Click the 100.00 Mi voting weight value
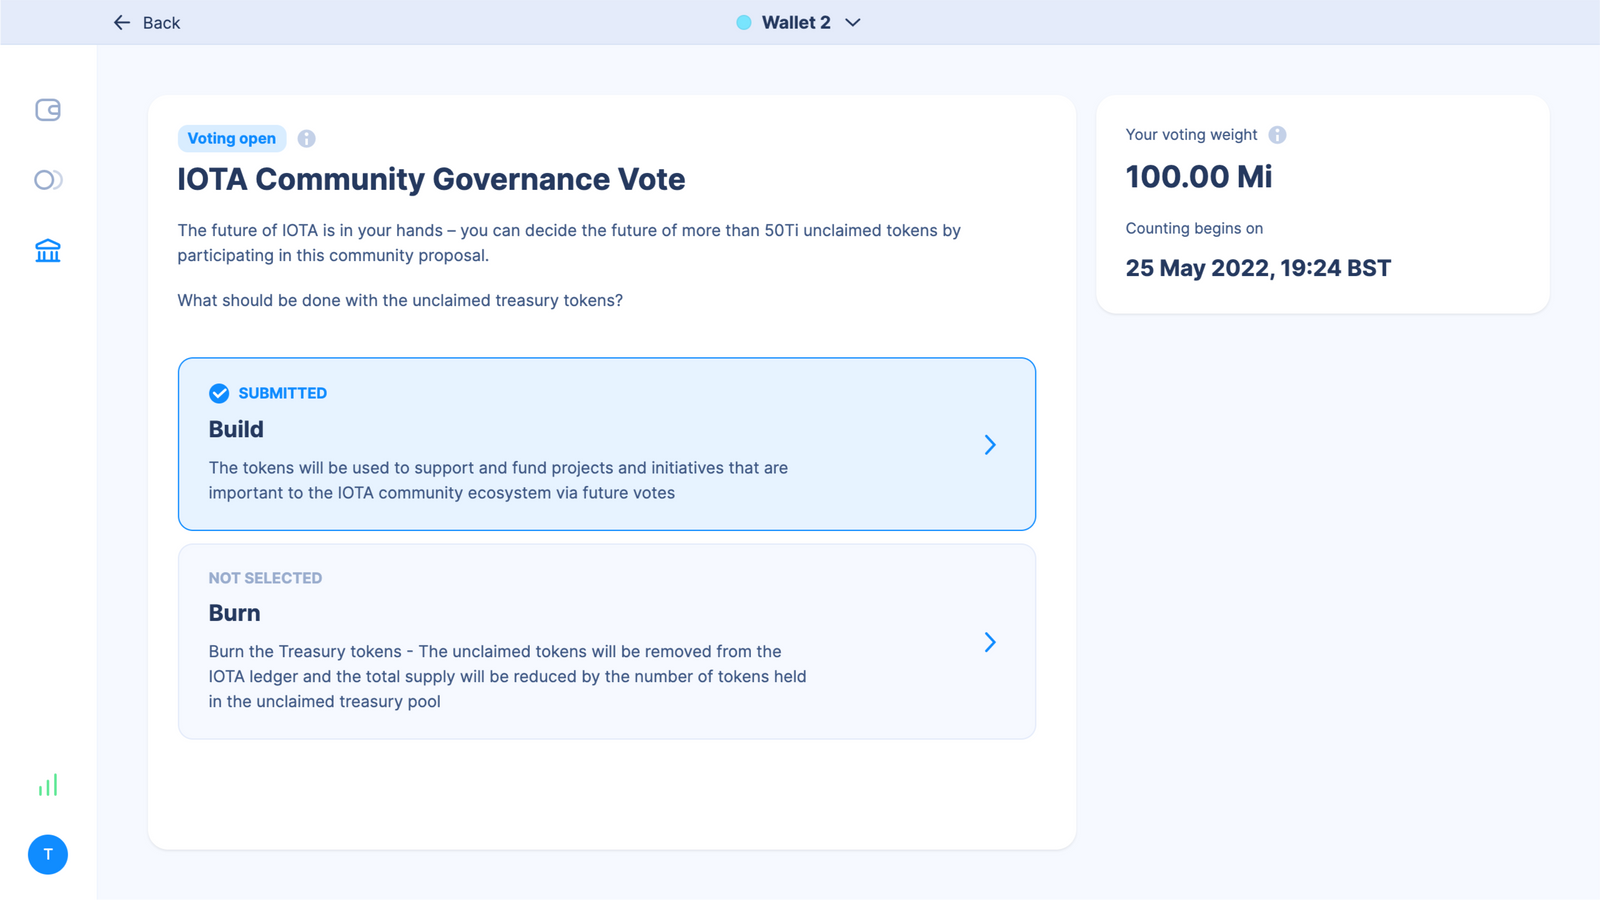 [1199, 177]
